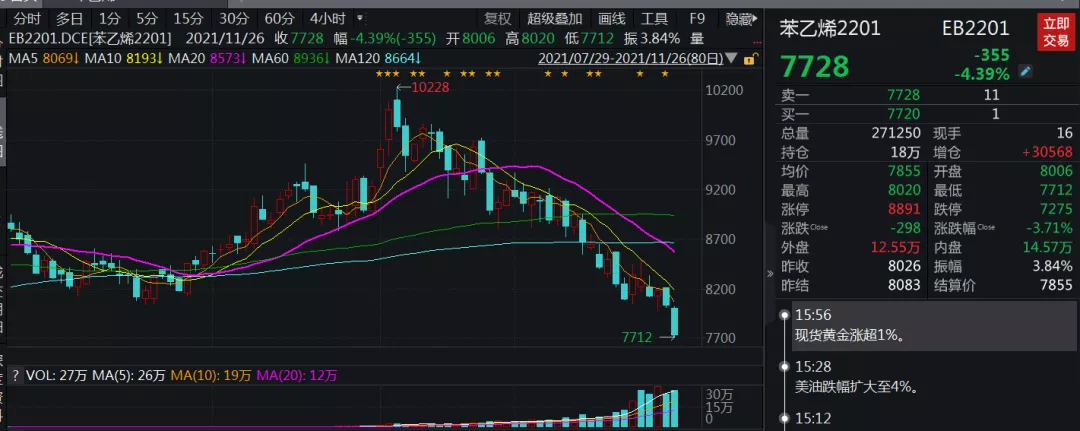
Task: Click the 画线 draw line button
Action: [x=612, y=19]
